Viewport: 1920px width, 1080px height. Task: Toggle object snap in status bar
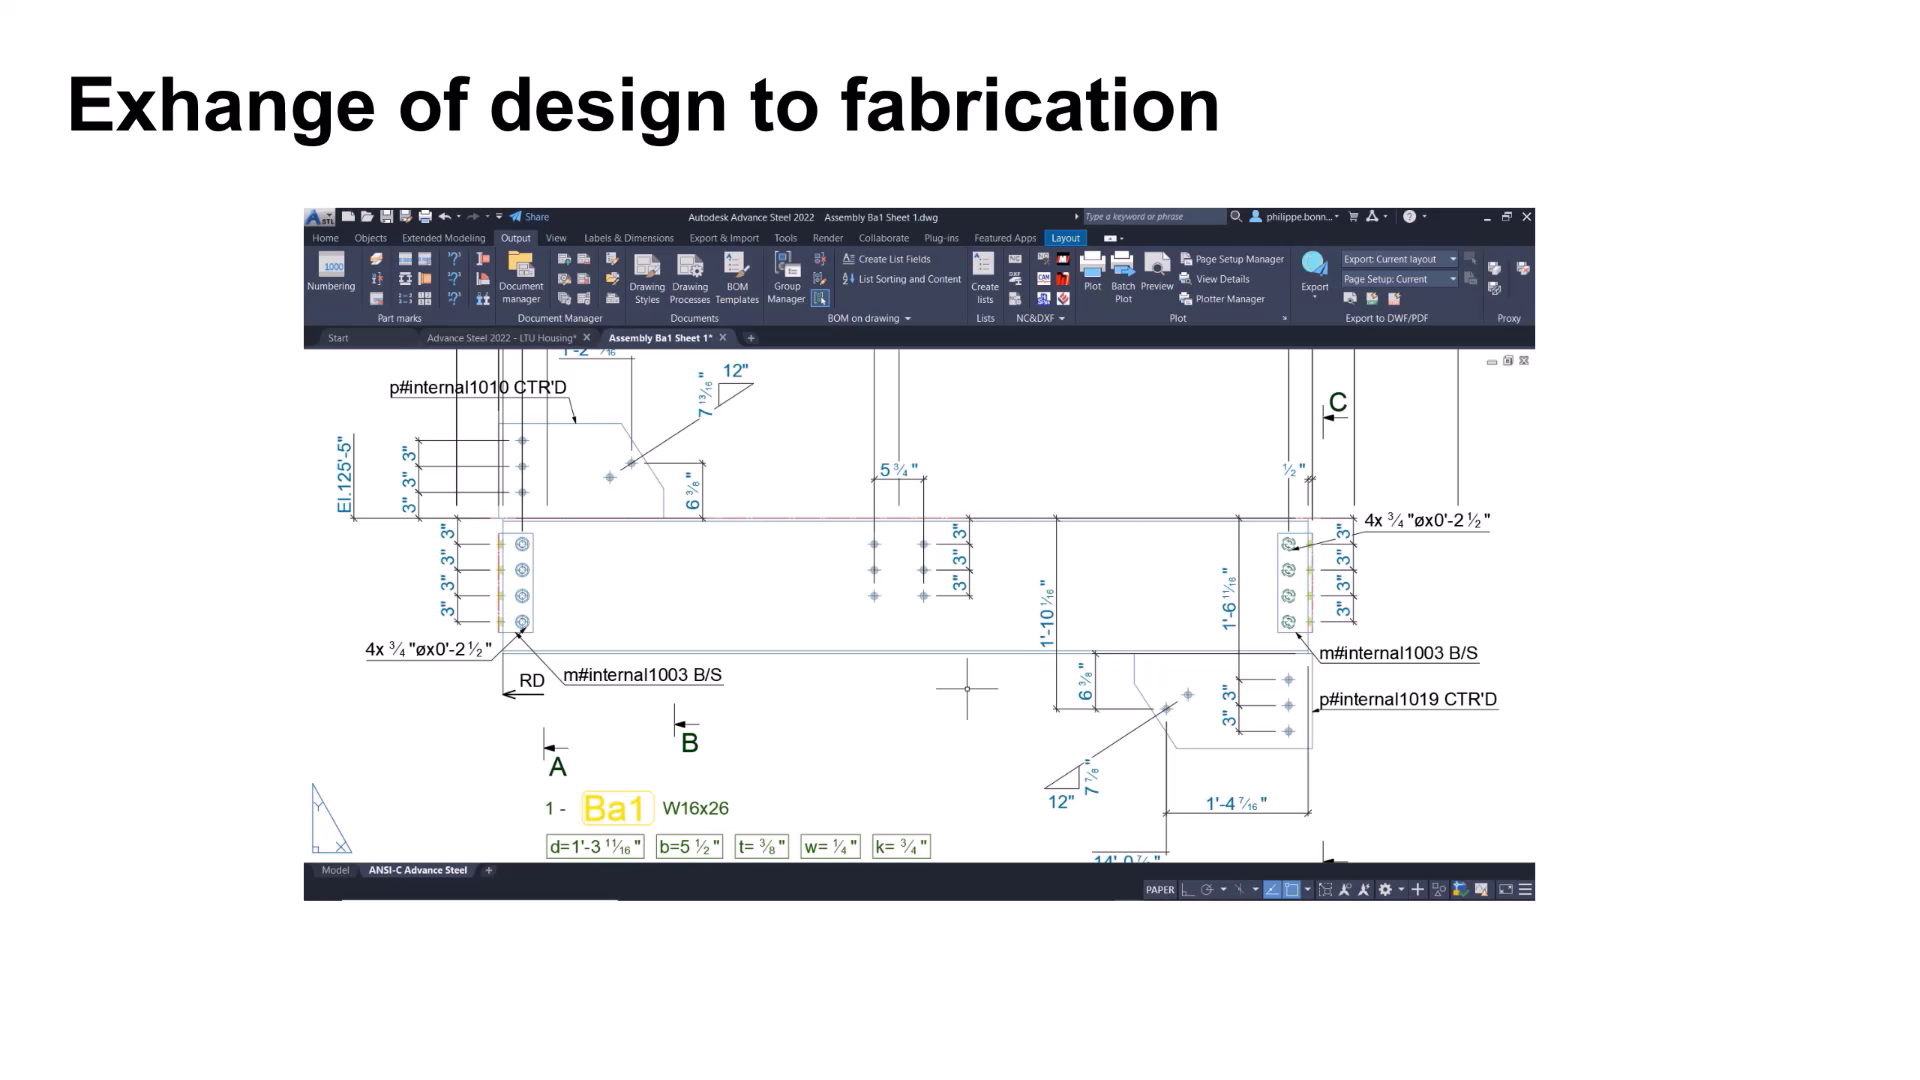click(x=1291, y=890)
